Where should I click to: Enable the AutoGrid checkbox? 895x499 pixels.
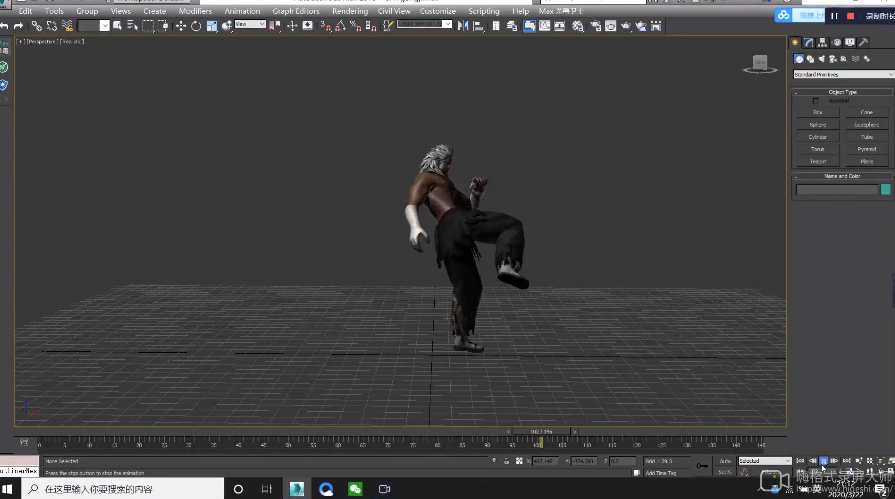[x=816, y=101]
